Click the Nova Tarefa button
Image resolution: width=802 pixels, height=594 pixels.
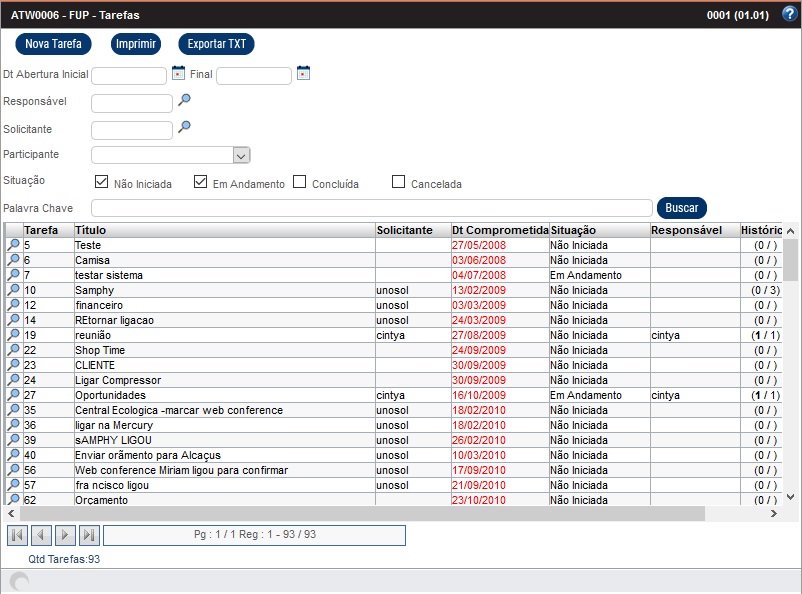(x=53, y=44)
